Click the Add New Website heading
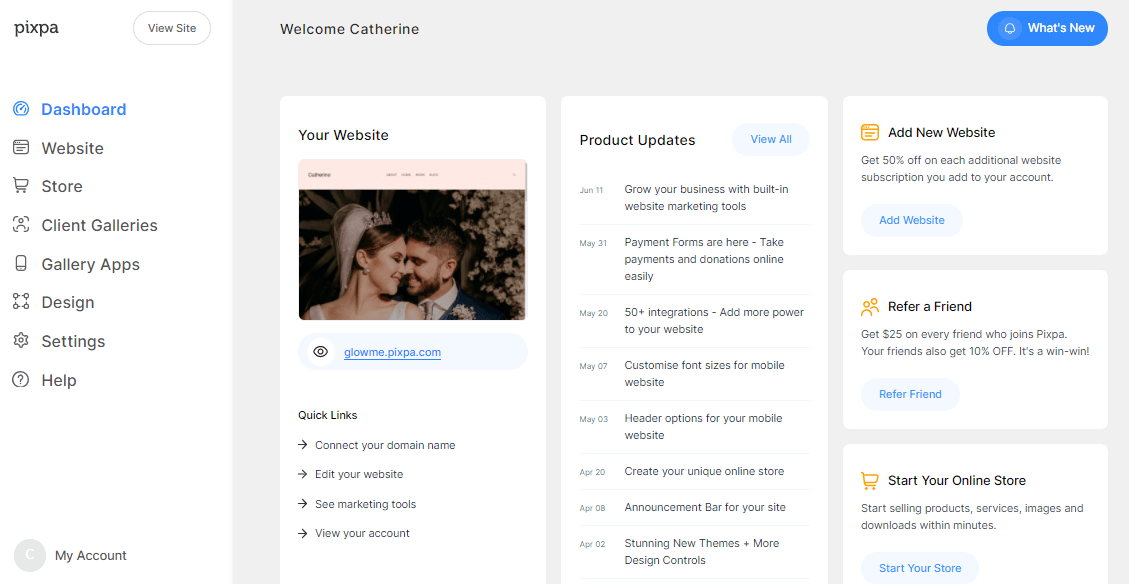 click(x=941, y=132)
